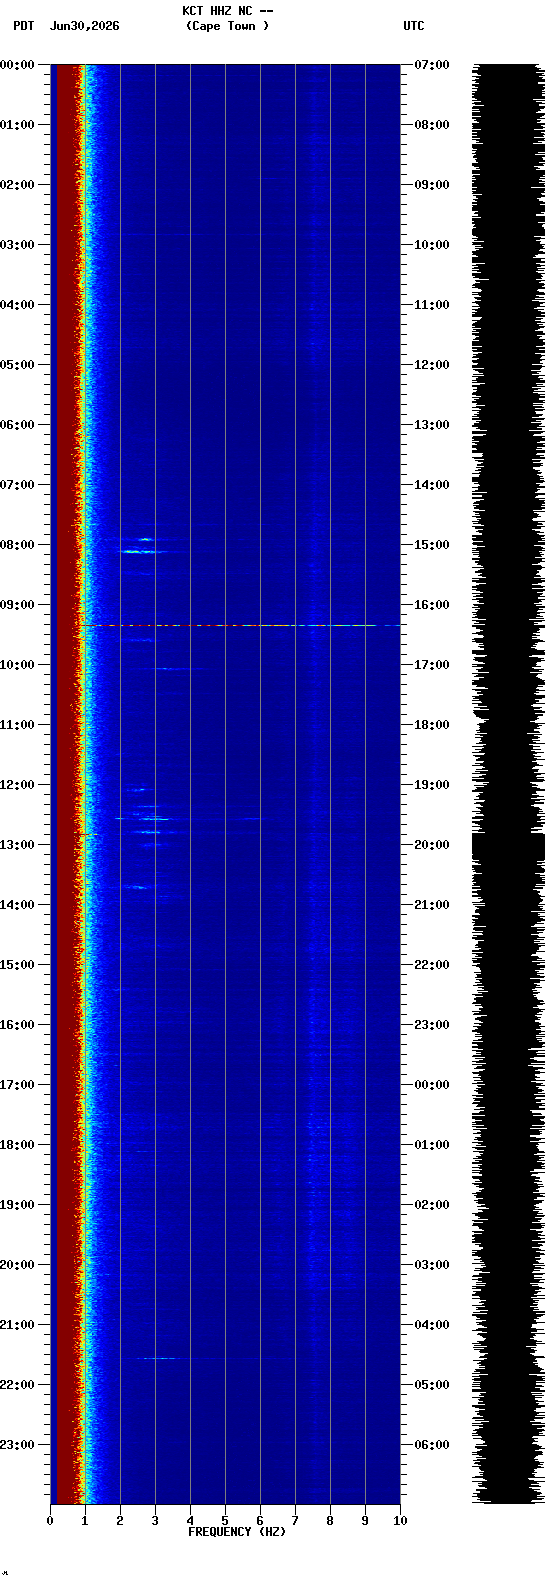Image resolution: width=552 pixels, height=1584 pixels.
Task: Click the UTC time label '15:00'
Action: pos(432,545)
